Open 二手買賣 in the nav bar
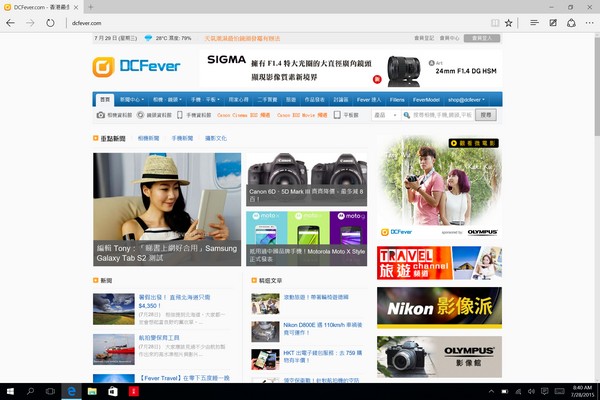The width and height of the screenshot is (600, 400). click(267, 100)
